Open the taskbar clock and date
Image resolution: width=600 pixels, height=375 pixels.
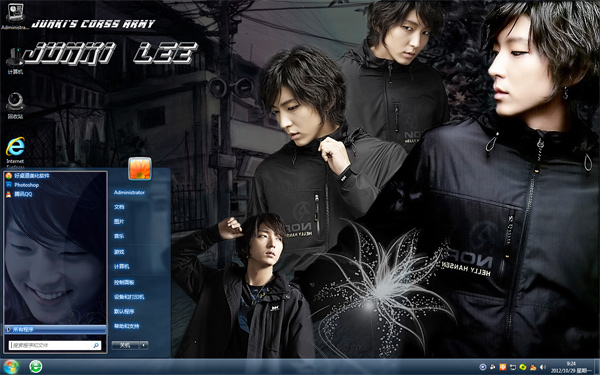[571, 367]
